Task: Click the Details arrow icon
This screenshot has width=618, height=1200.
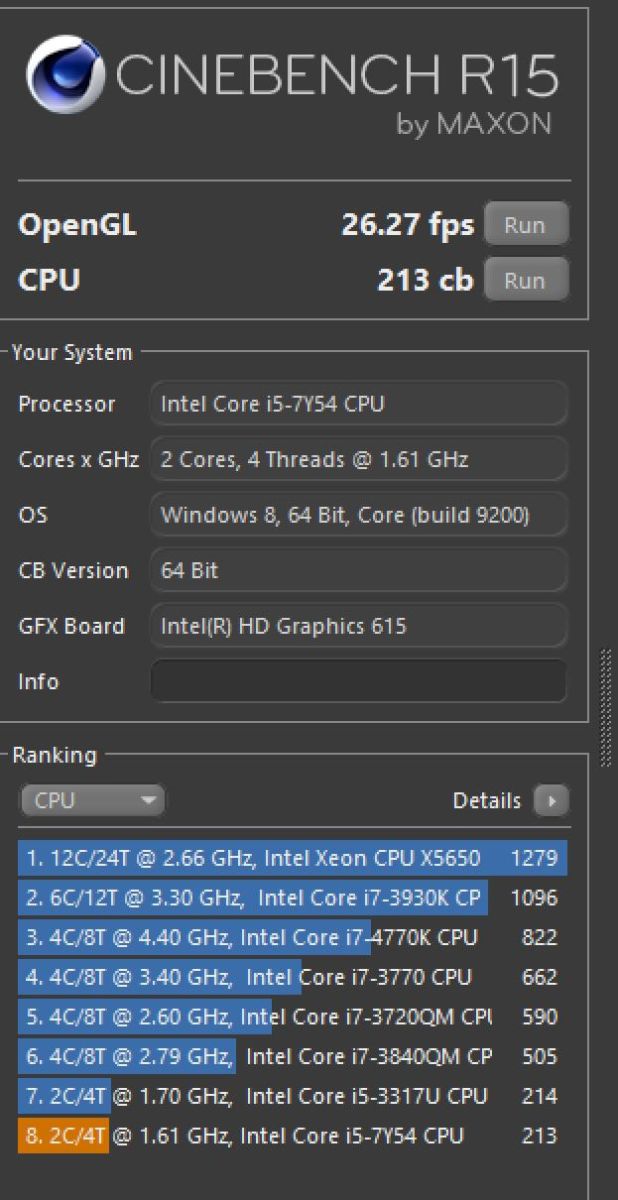Action: click(551, 800)
